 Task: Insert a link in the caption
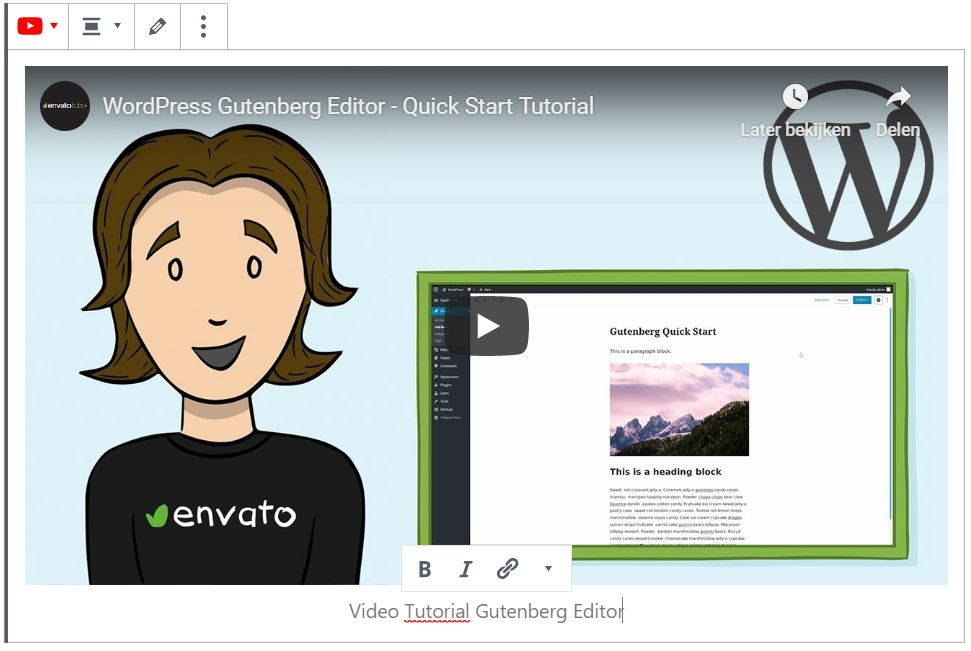pyautogui.click(x=507, y=569)
